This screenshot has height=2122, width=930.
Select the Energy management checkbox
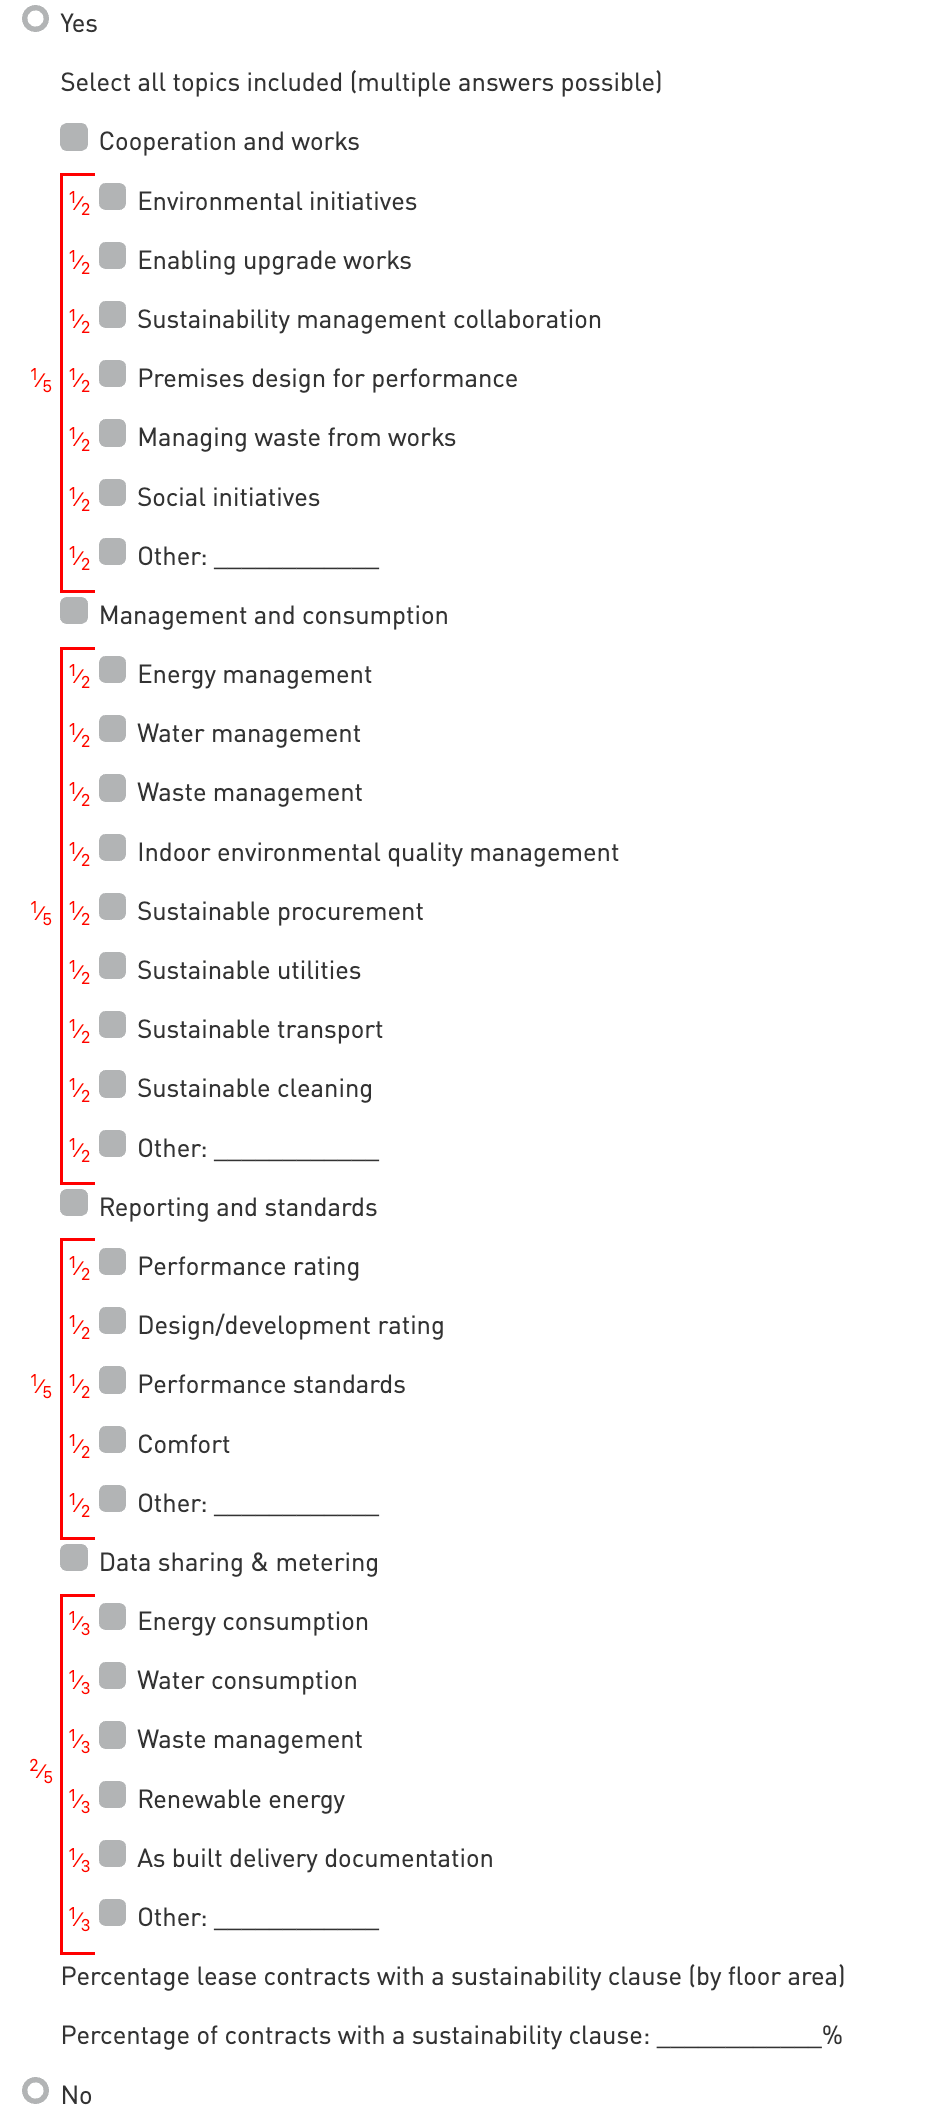tap(113, 670)
